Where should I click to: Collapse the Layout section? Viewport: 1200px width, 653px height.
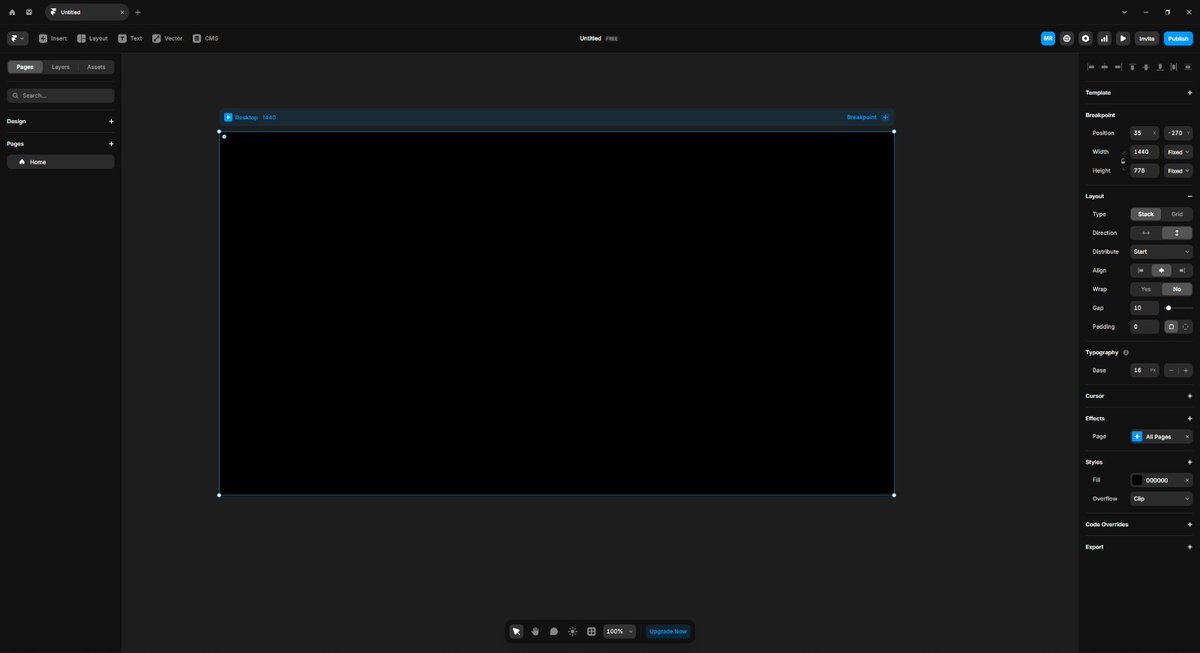[1189, 196]
